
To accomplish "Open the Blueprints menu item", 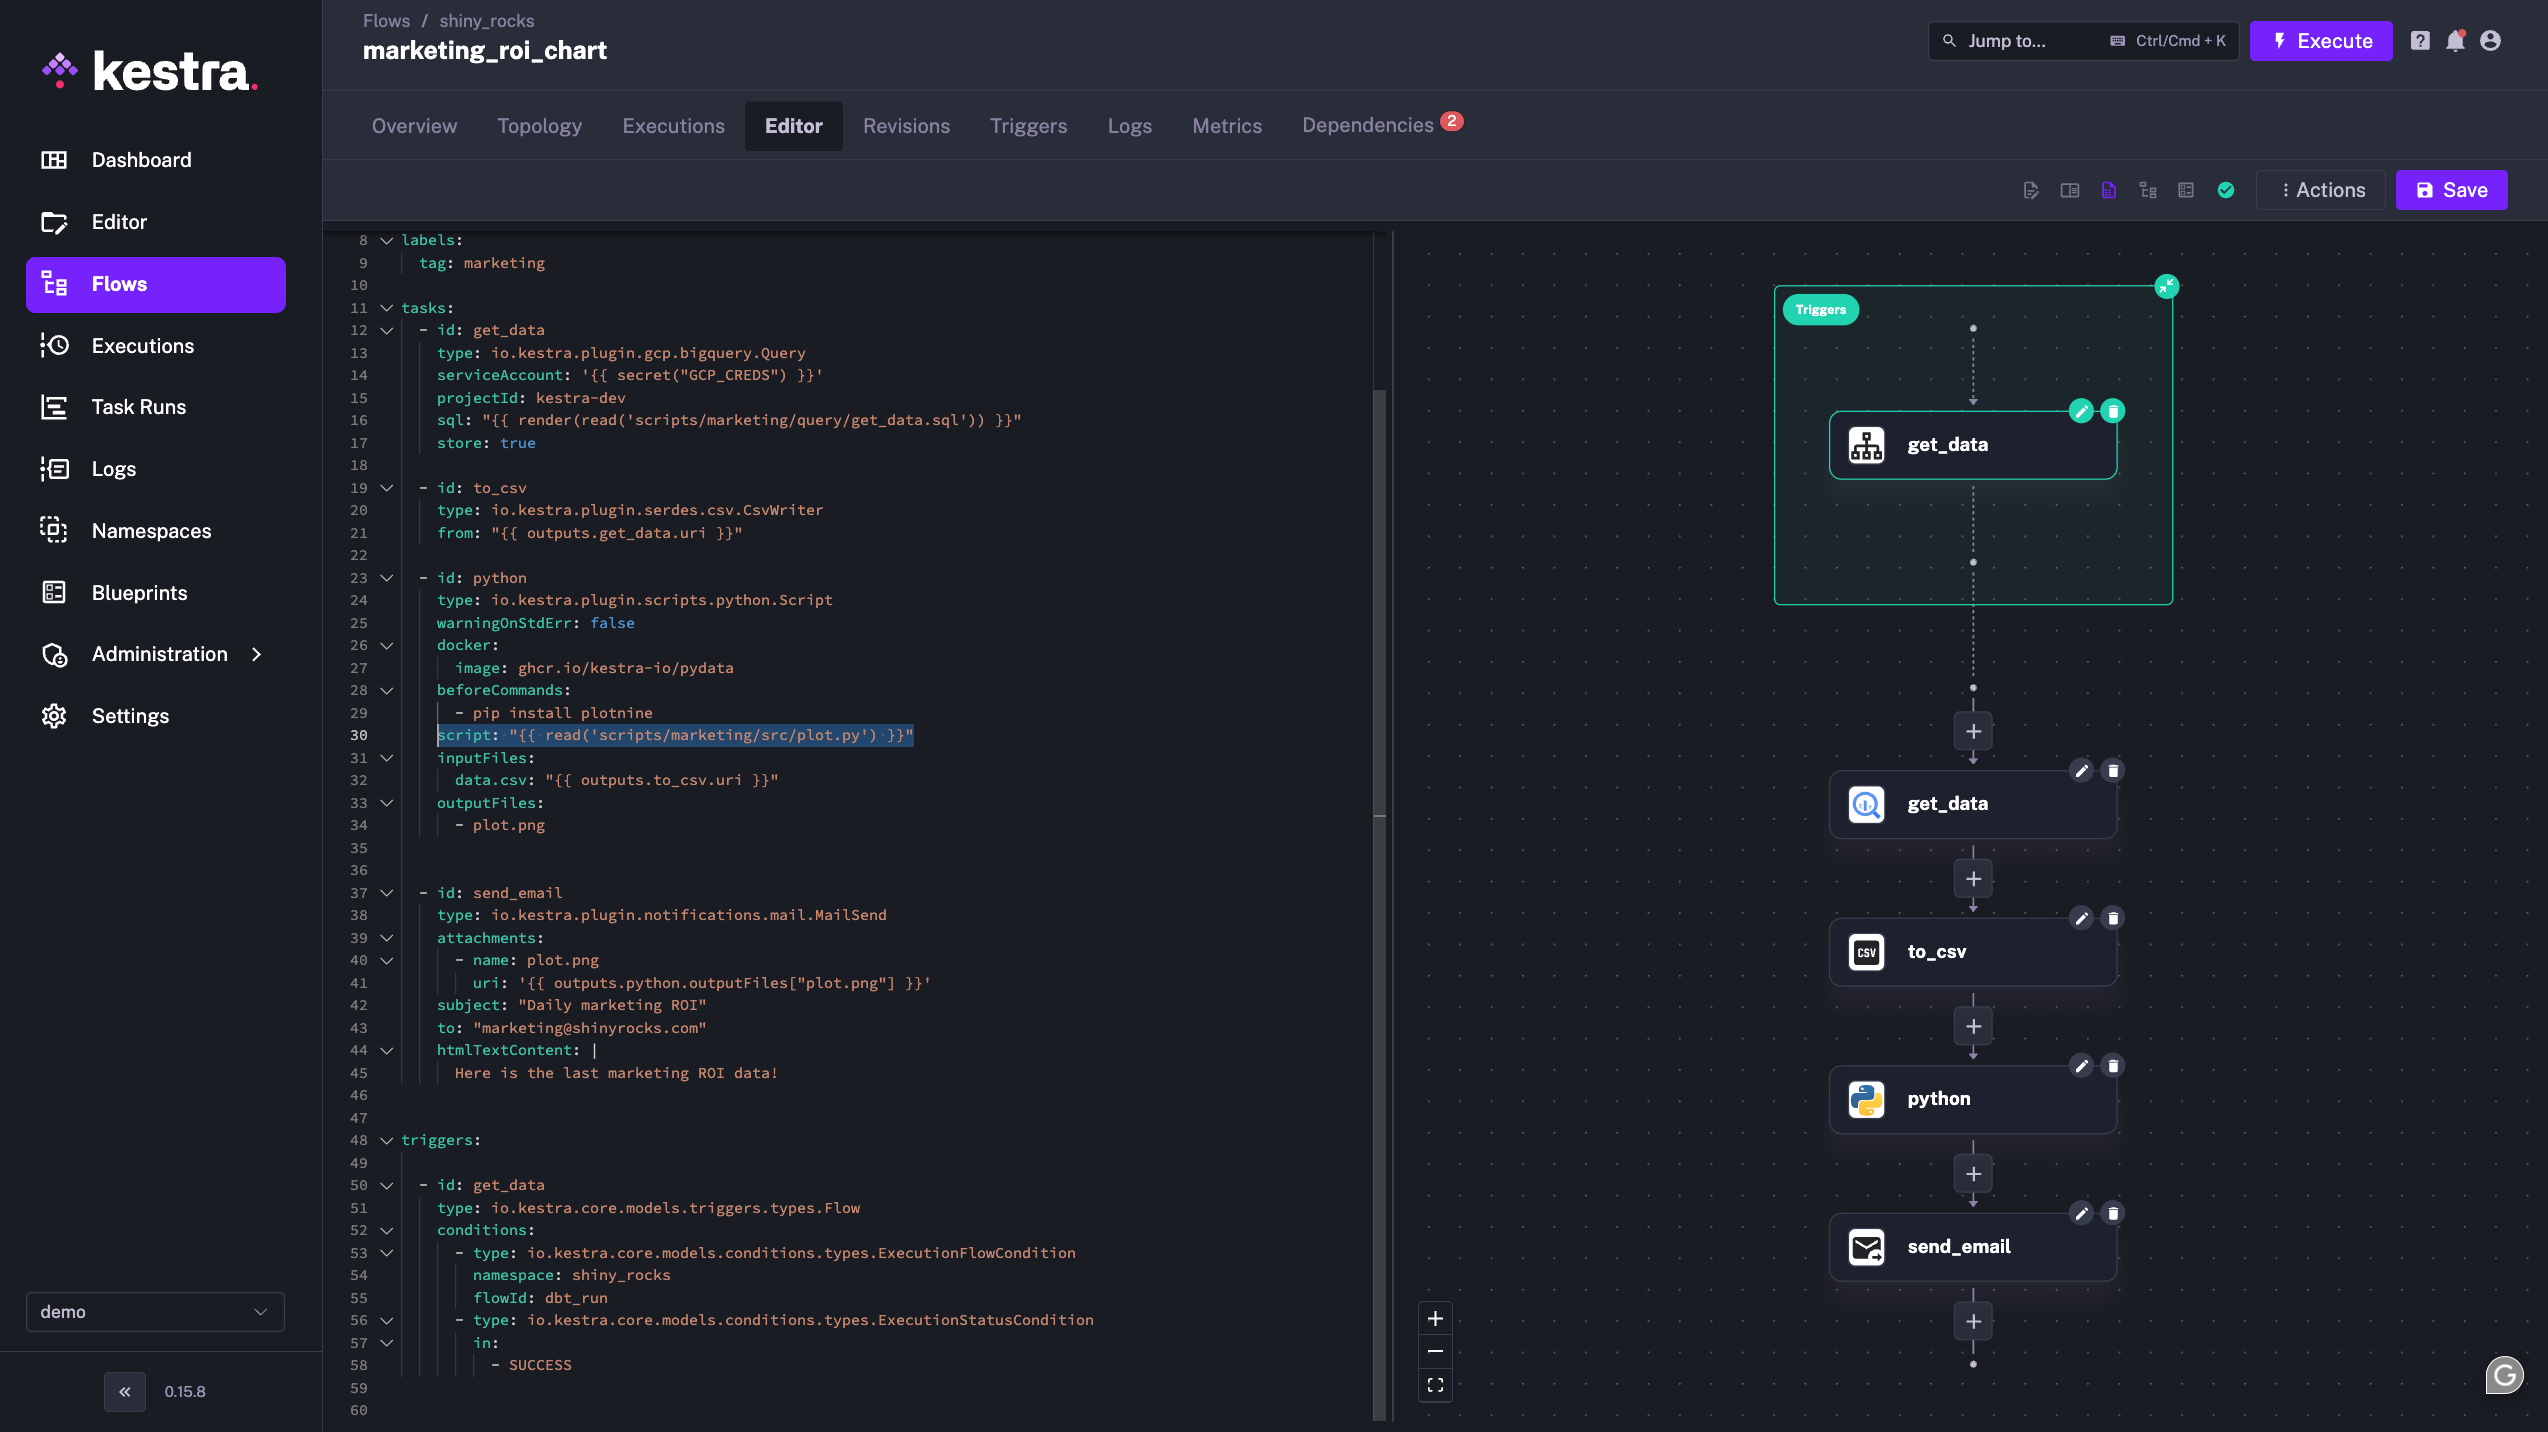I will [x=139, y=592].
